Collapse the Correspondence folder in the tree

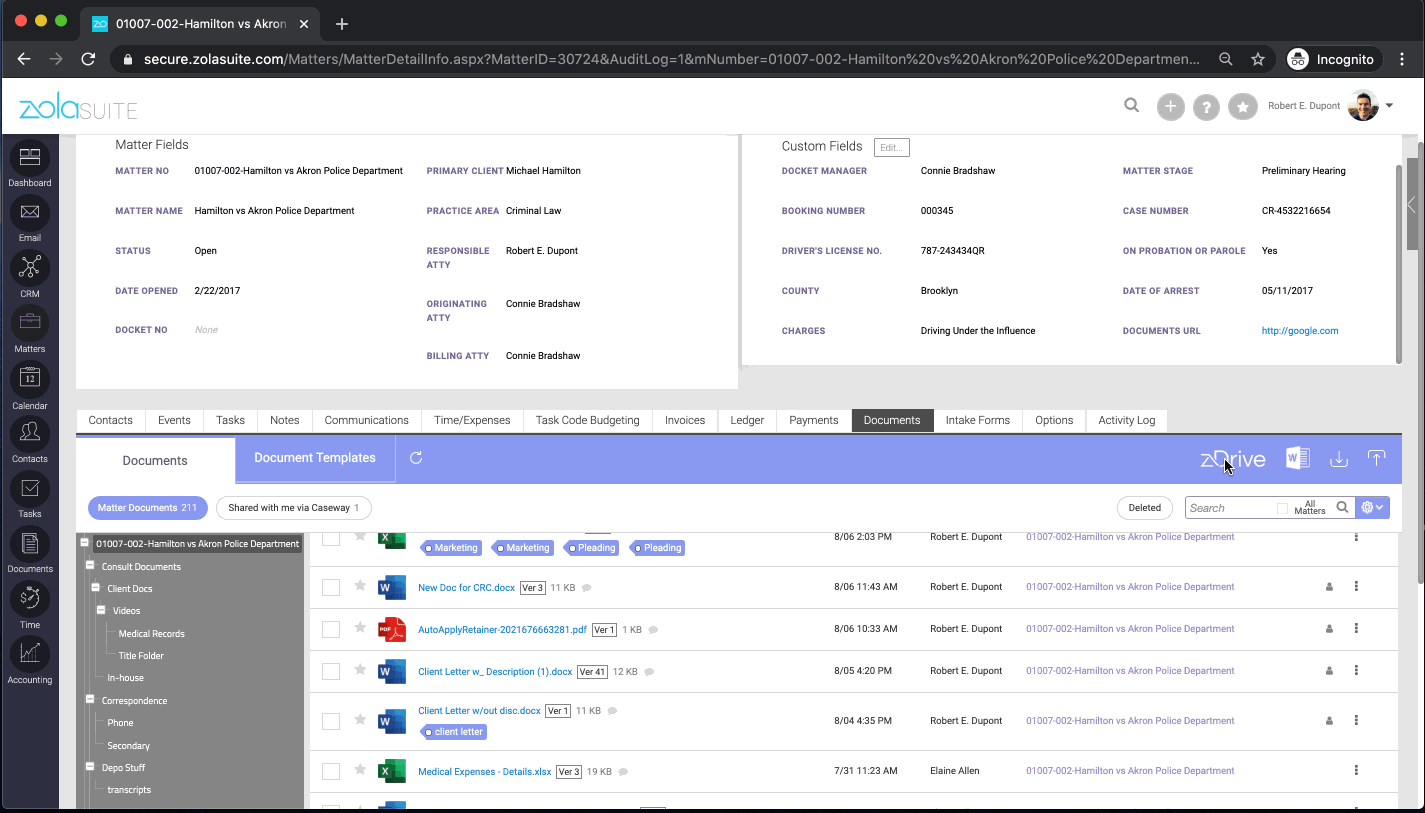91,700
